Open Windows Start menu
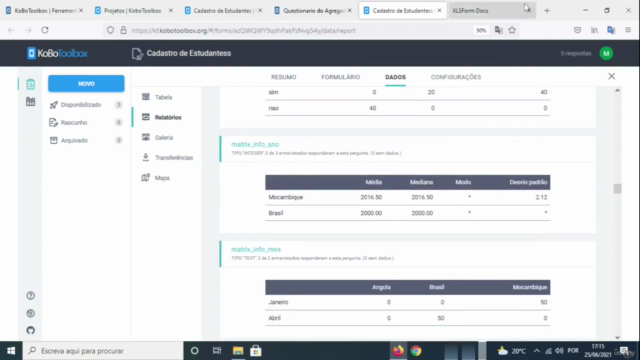640x360 pixels. click(11, 351)
